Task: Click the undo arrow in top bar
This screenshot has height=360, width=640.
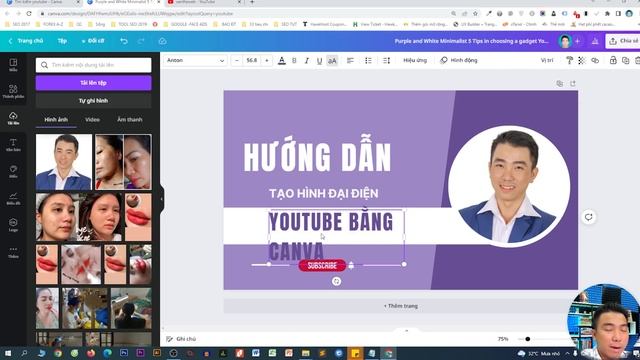Action: coord(124,41)
